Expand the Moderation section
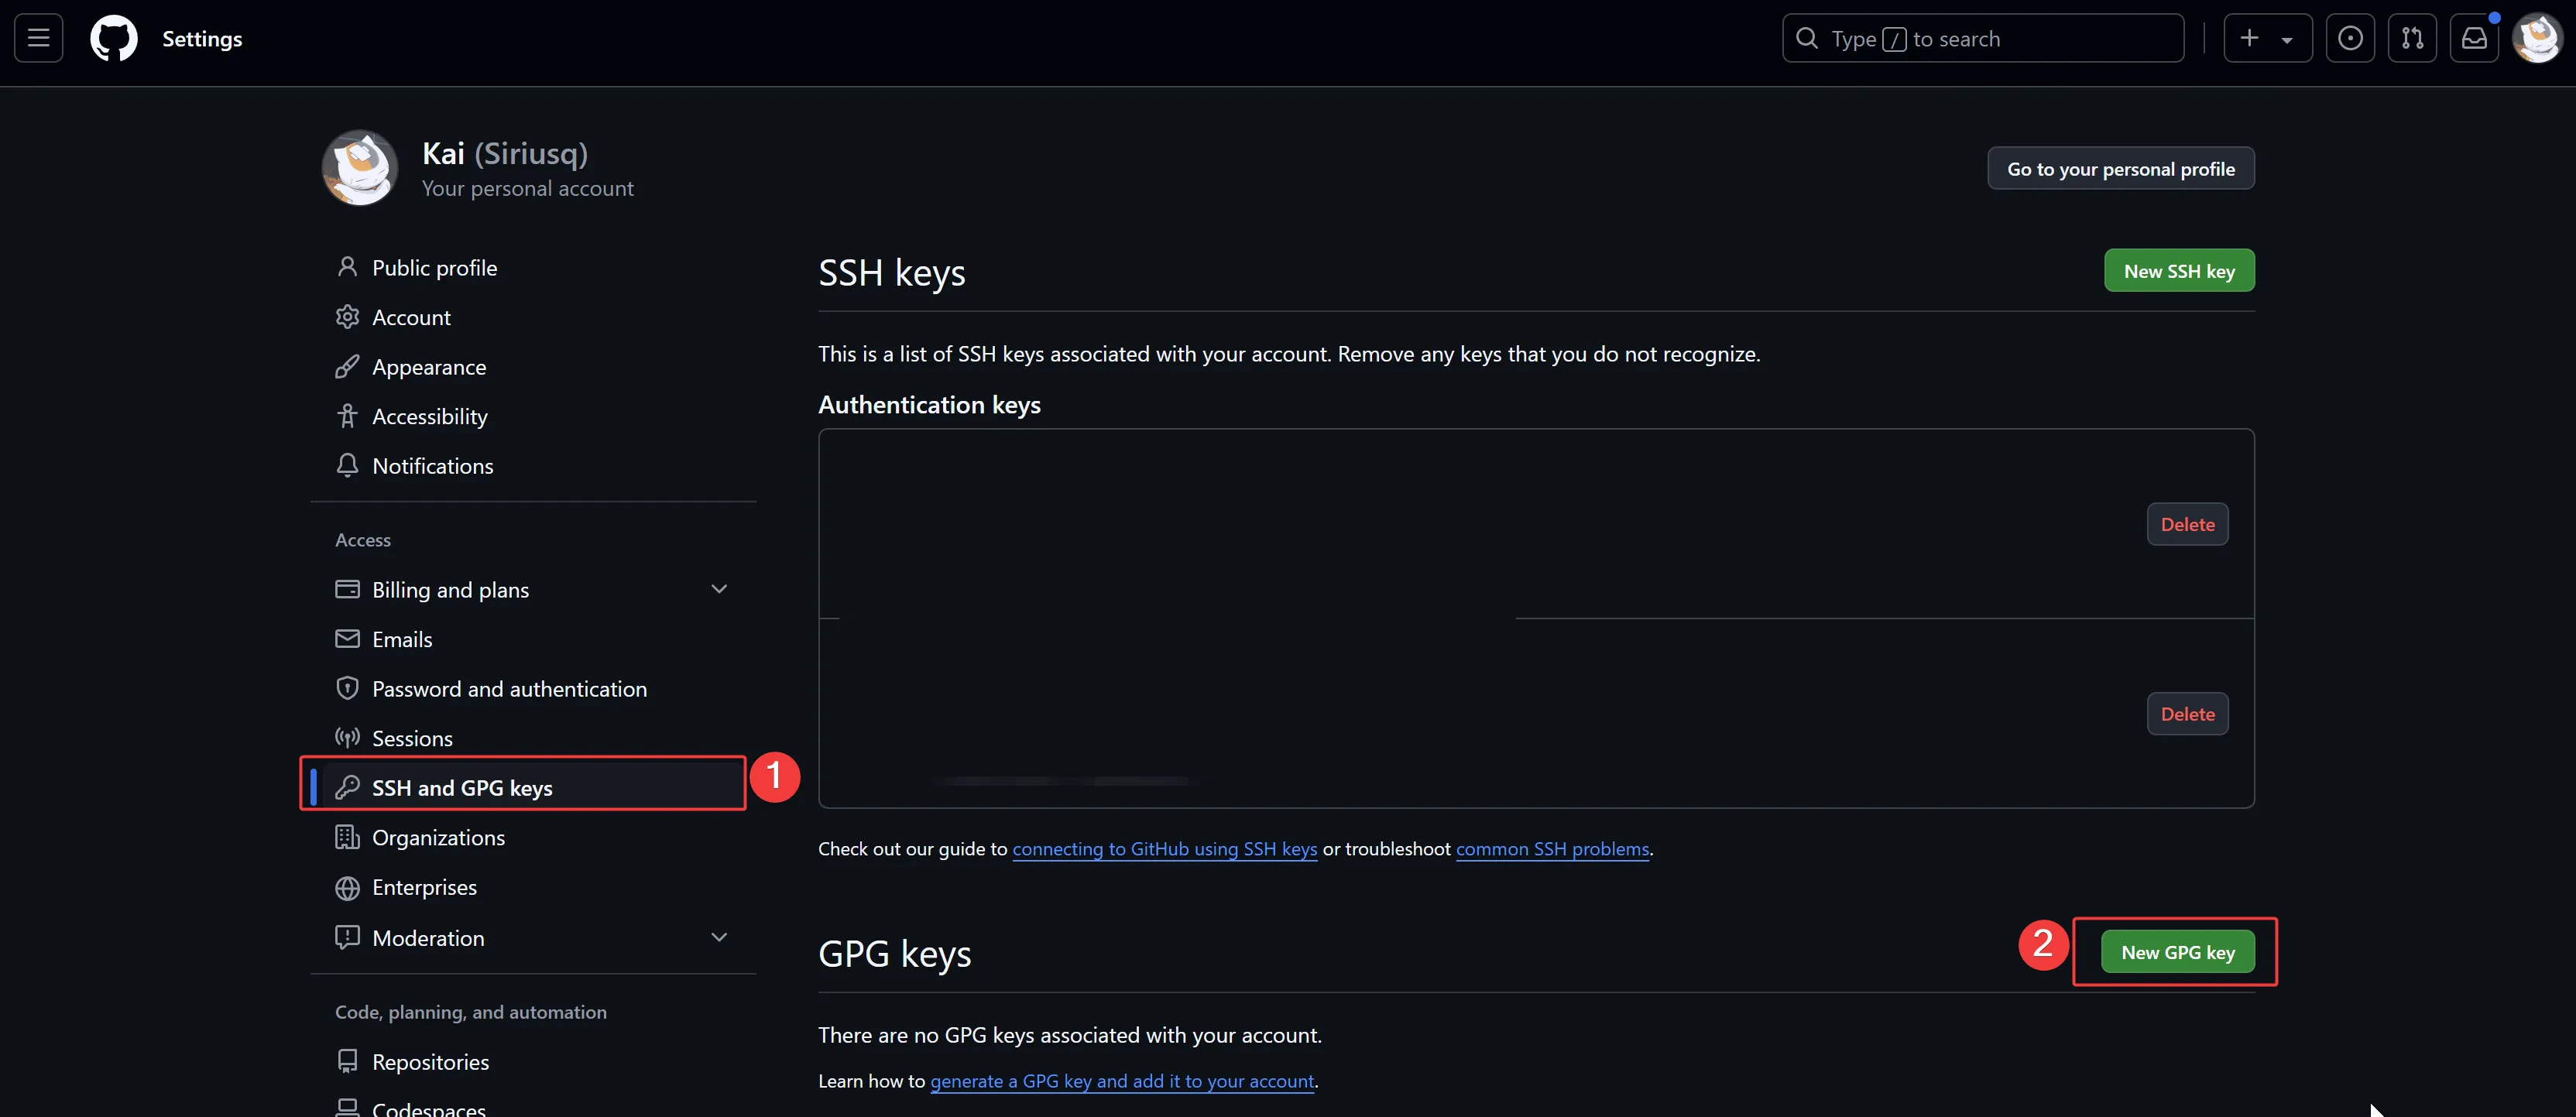Image resolution: width=2576 pixels, height=1117 pixels. pos(718,937)
